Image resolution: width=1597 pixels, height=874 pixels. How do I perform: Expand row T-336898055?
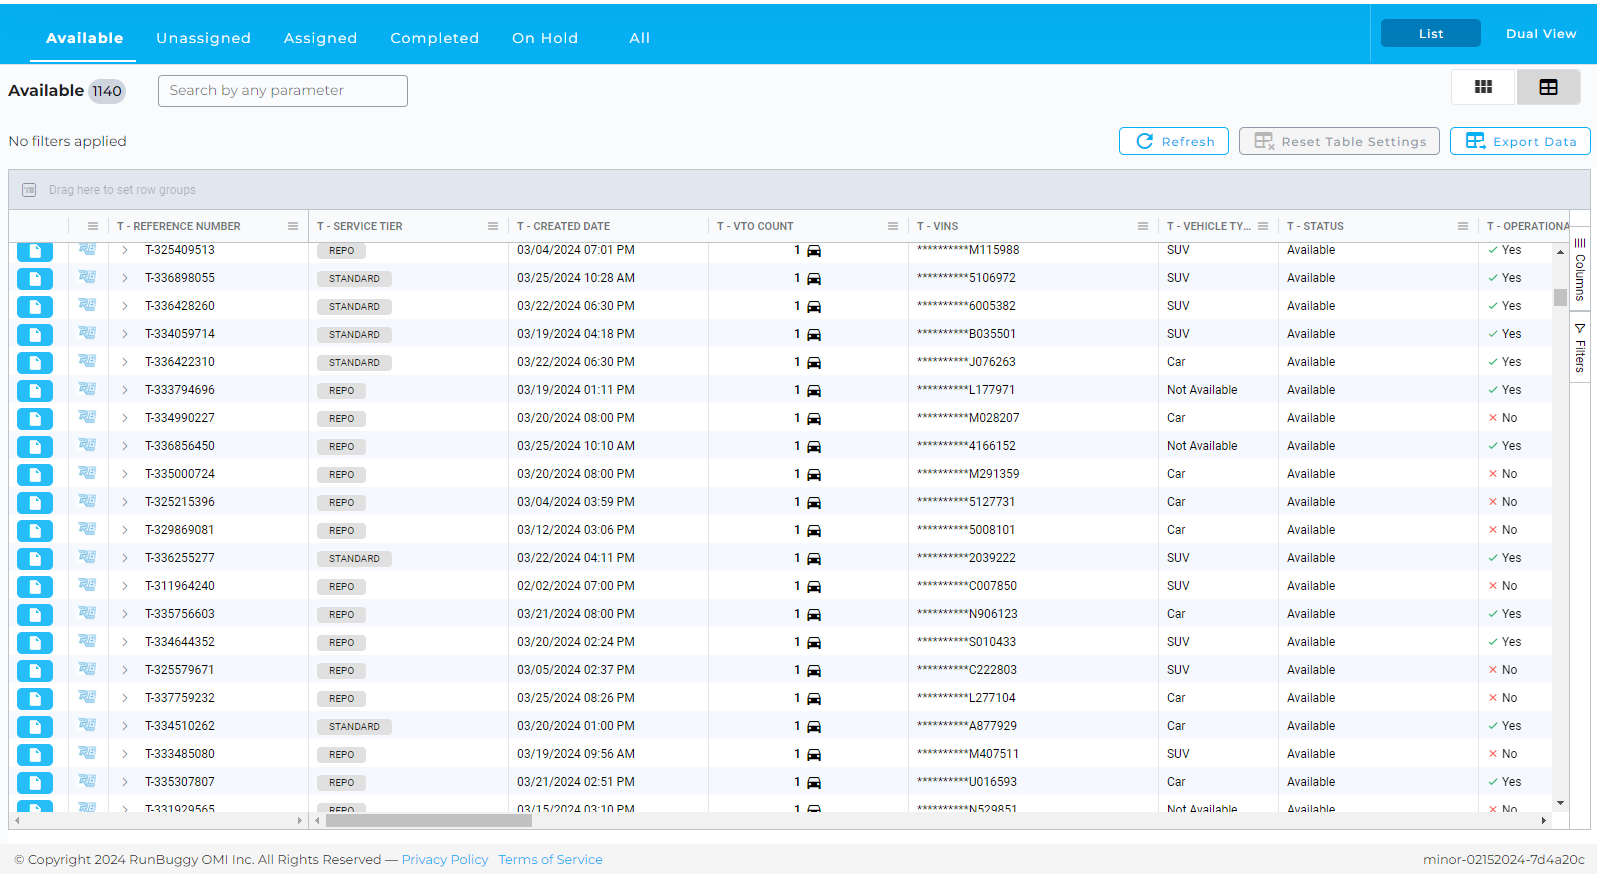(125, 278)
